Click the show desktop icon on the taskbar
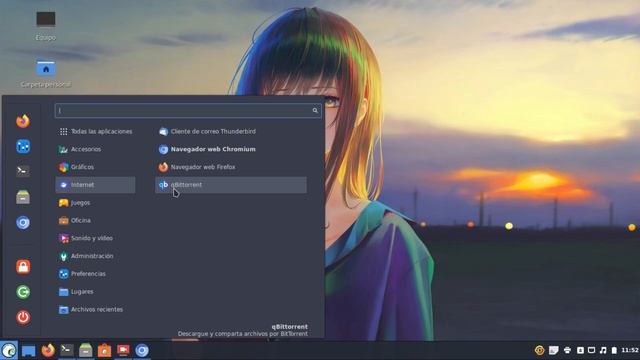 click(28, 351)
